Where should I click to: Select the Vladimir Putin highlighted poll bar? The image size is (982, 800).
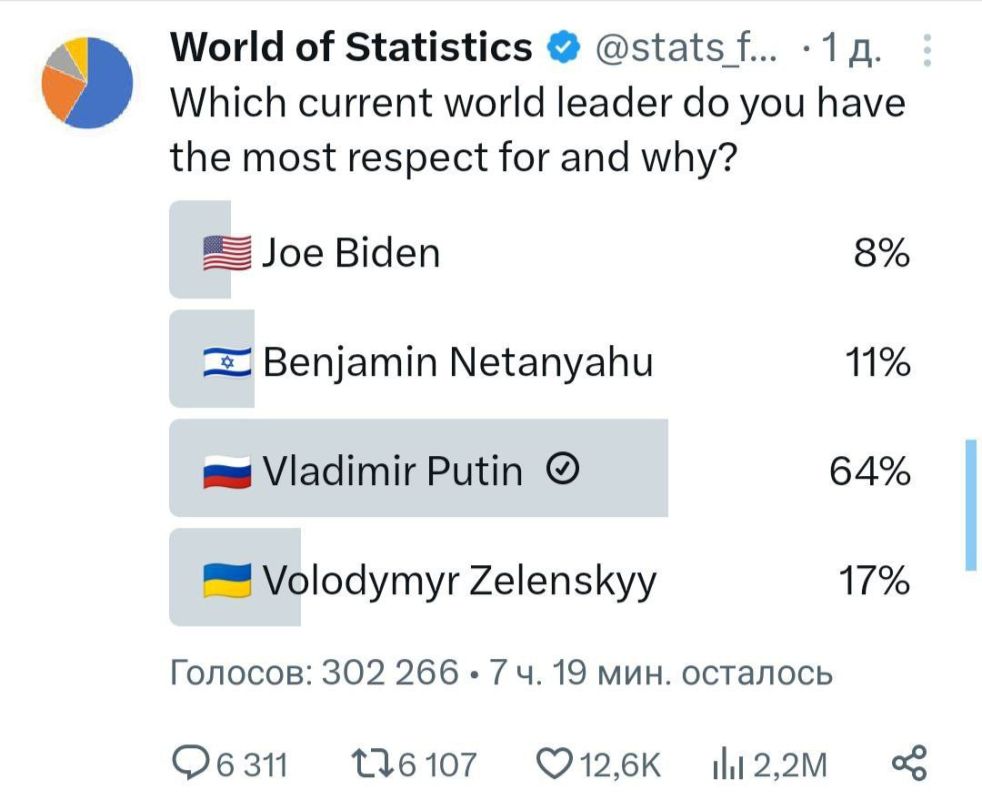tap(420, 468)
